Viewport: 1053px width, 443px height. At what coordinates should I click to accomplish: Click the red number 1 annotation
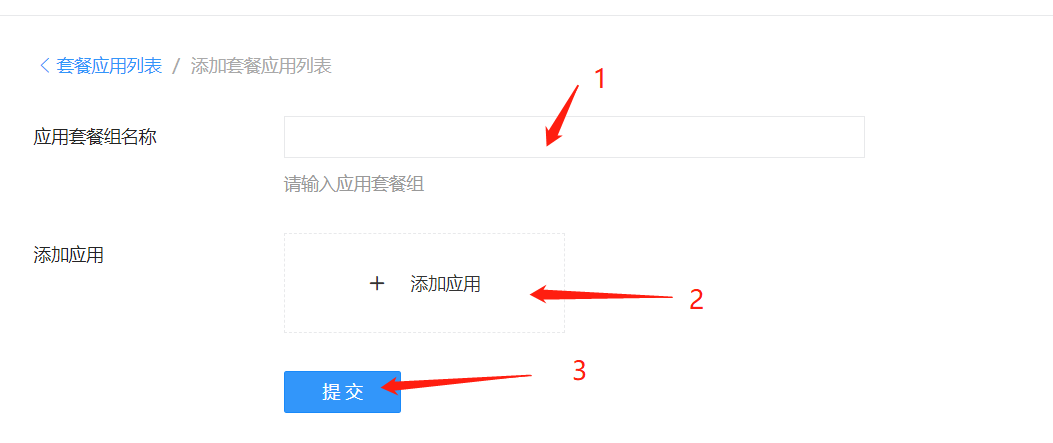pyautogui.click(x=600, y=79)
